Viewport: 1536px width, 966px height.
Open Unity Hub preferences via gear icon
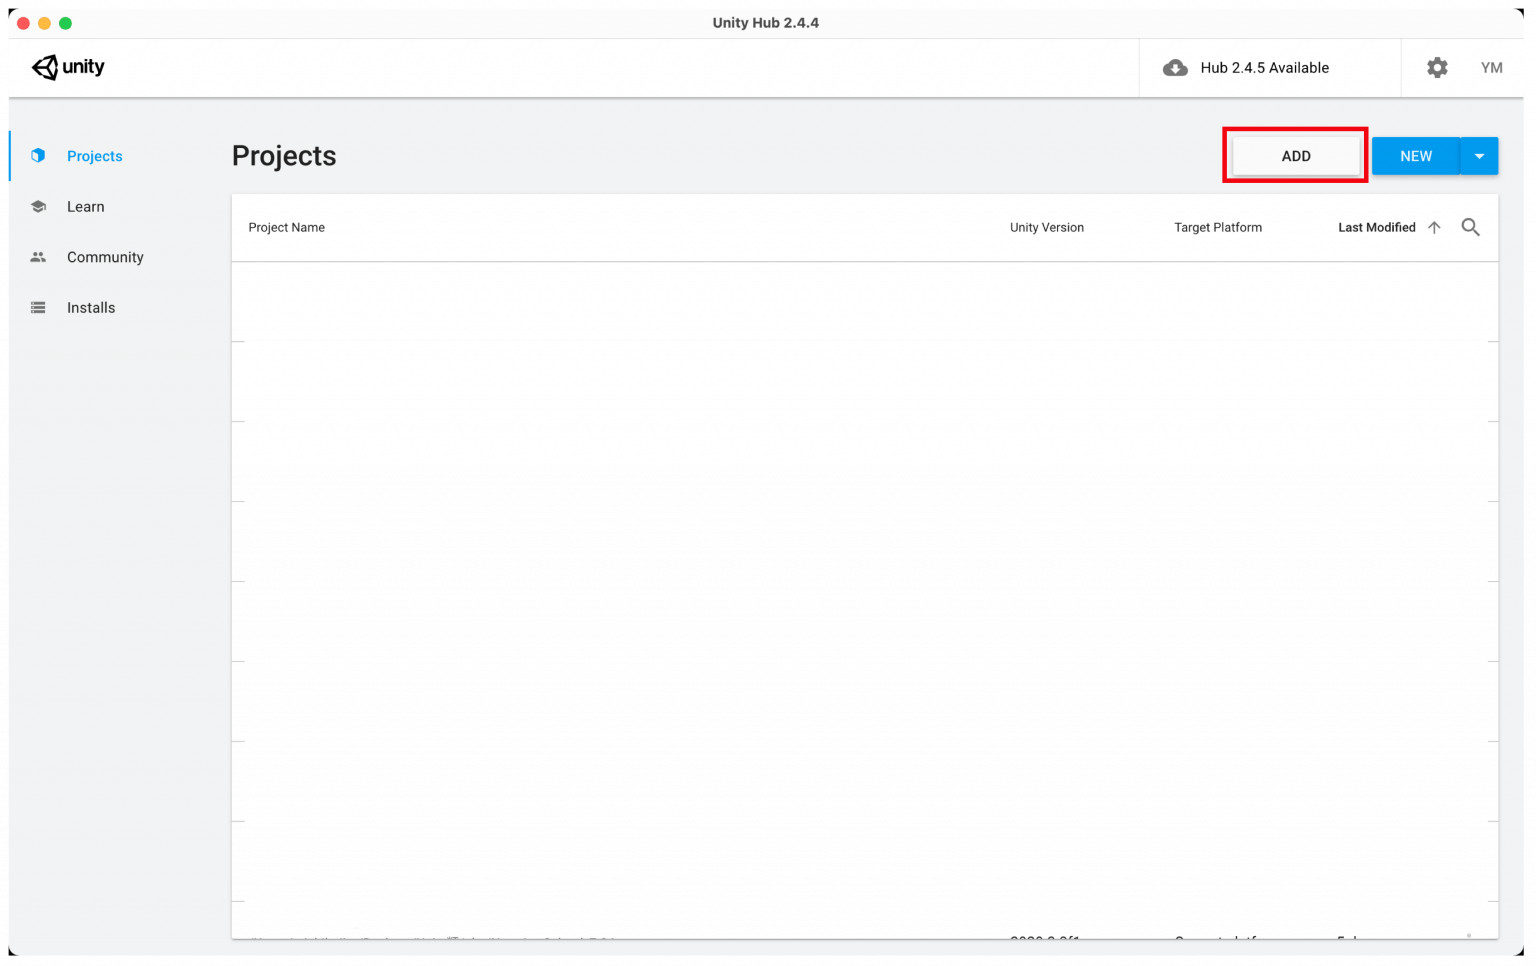click(1437, 67)
